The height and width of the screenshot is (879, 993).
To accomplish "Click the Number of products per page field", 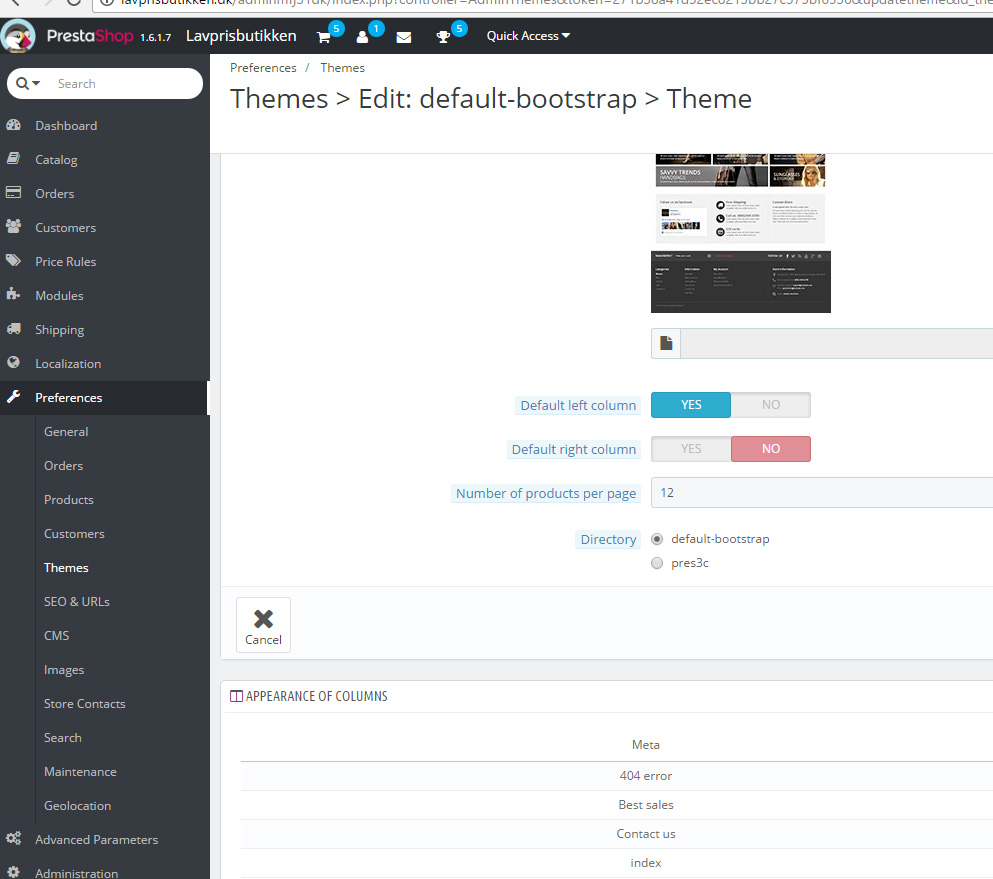I will tap(822, 493).
